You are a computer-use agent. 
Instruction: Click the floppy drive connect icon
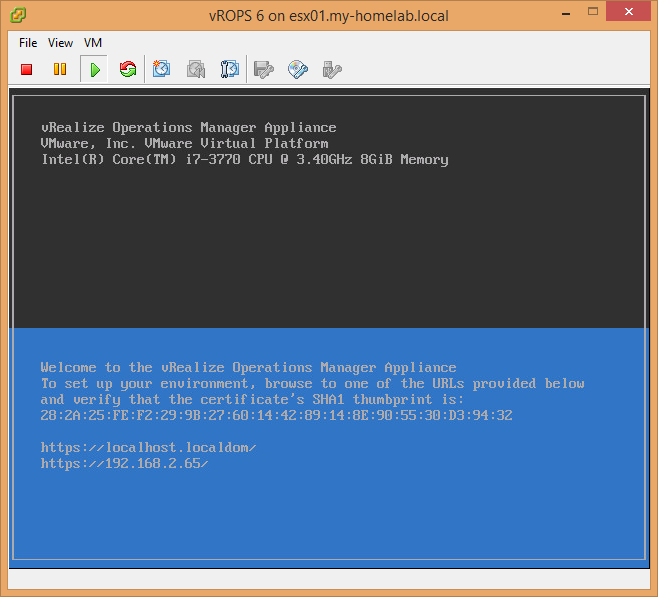[x=264, y=69]
